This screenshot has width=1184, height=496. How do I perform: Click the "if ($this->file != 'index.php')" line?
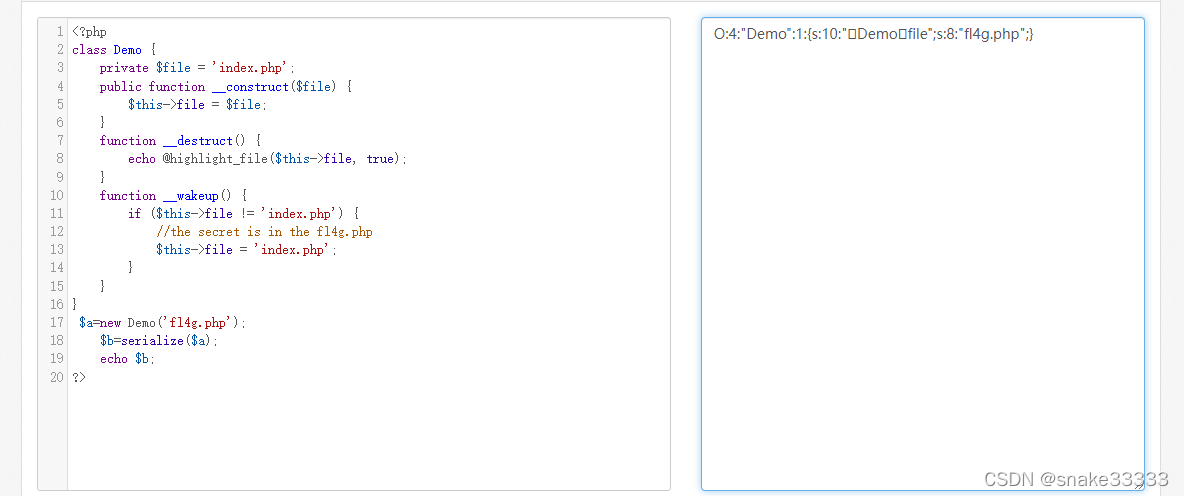click(x=243, y=214)
